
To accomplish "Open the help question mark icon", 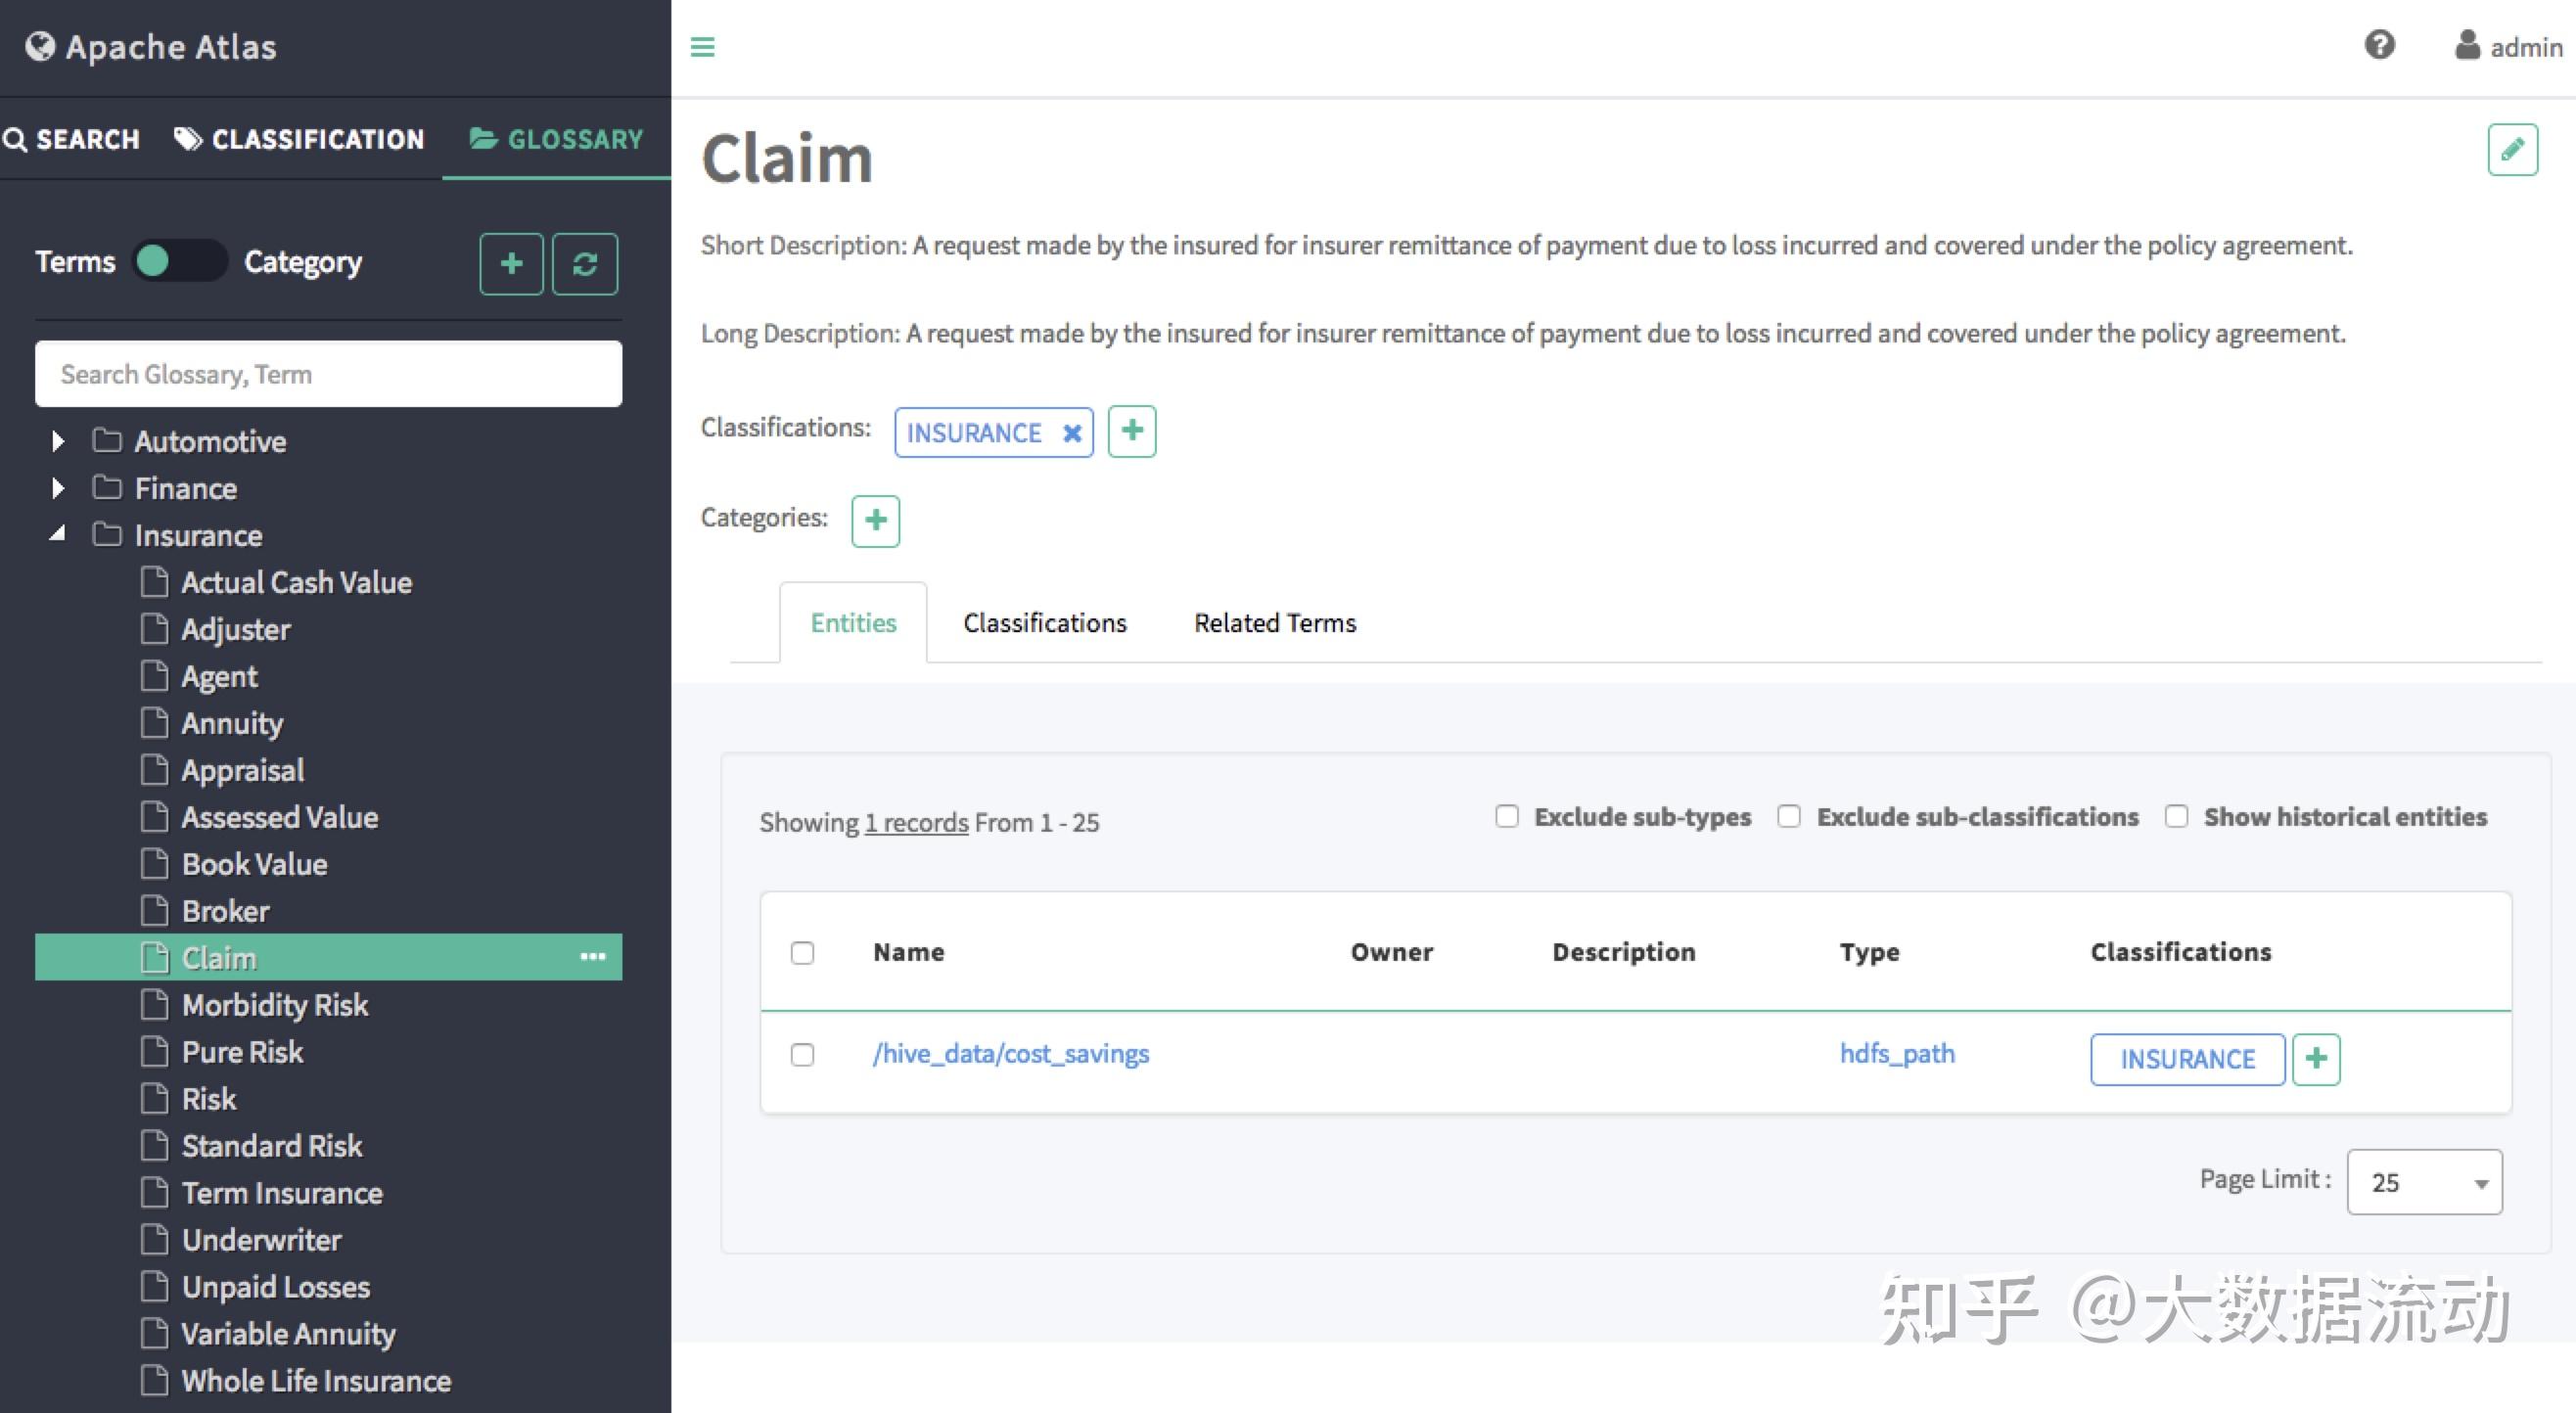I will (x=2382, y=45).
